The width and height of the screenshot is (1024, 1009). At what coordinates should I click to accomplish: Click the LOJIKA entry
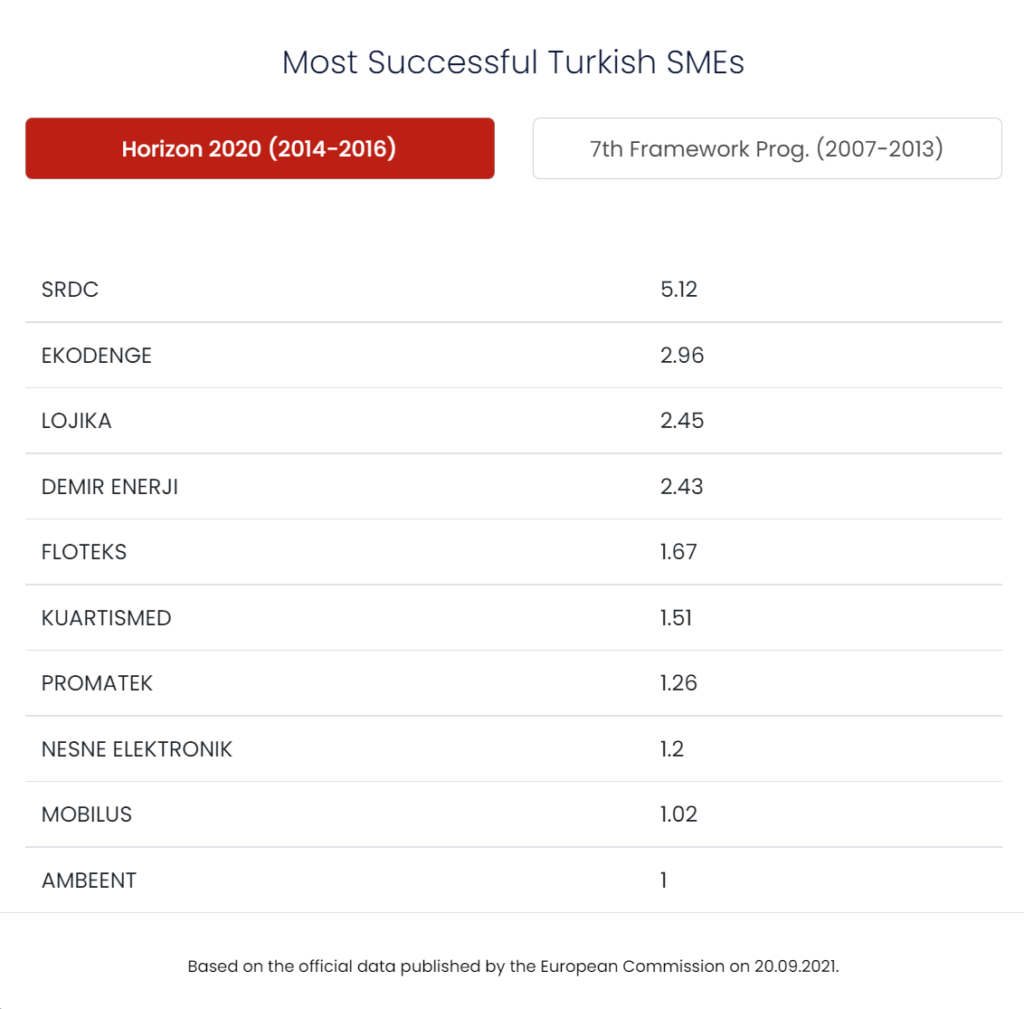(x=76, y=421)
